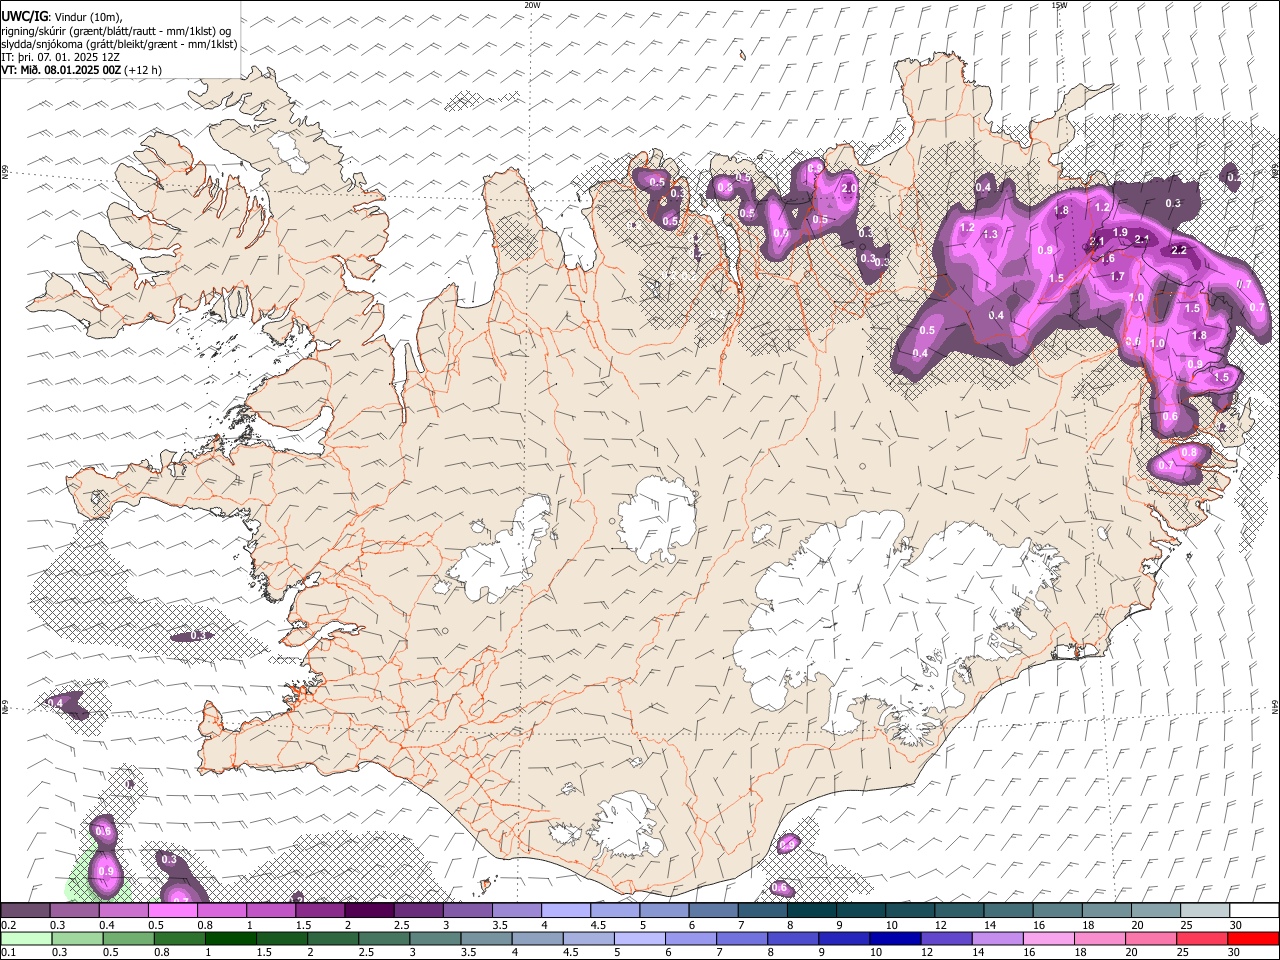This screenshot has height=960, width=1280.
Task: Click the light grey 25 swatch in upper legend
Action: (1205, 910)
